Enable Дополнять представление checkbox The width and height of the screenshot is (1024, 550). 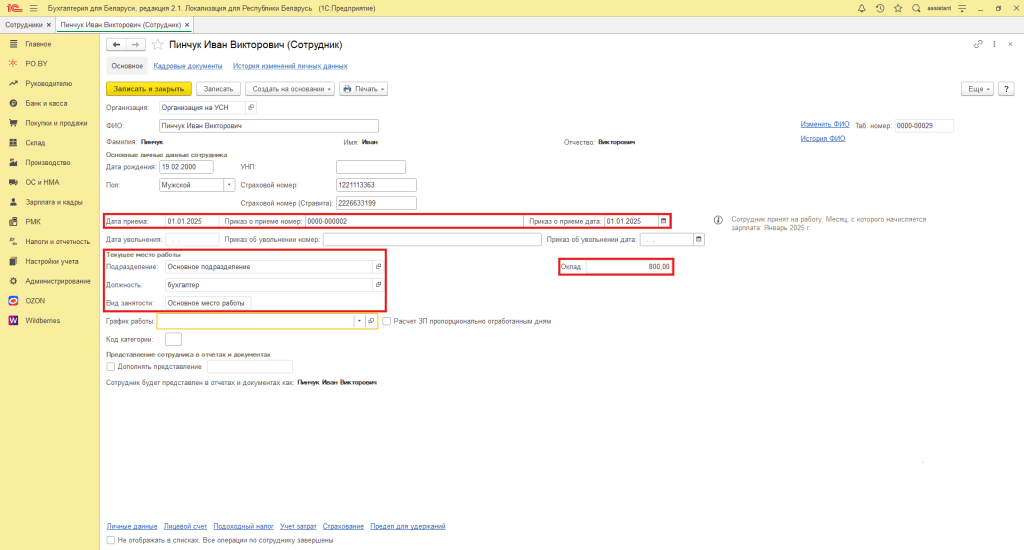(x=110, y=366)
